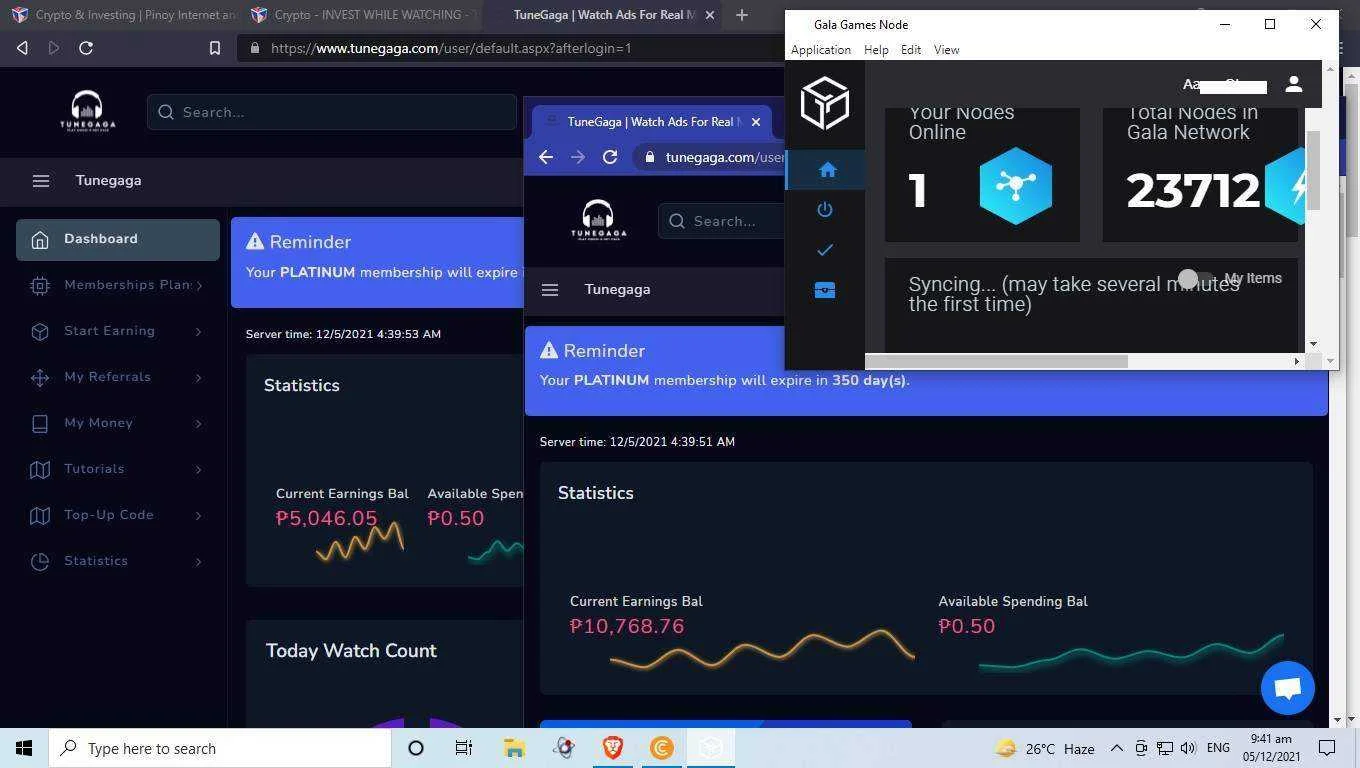
Task: Go back in the front TuneGaga window
Action: (546, 157)
